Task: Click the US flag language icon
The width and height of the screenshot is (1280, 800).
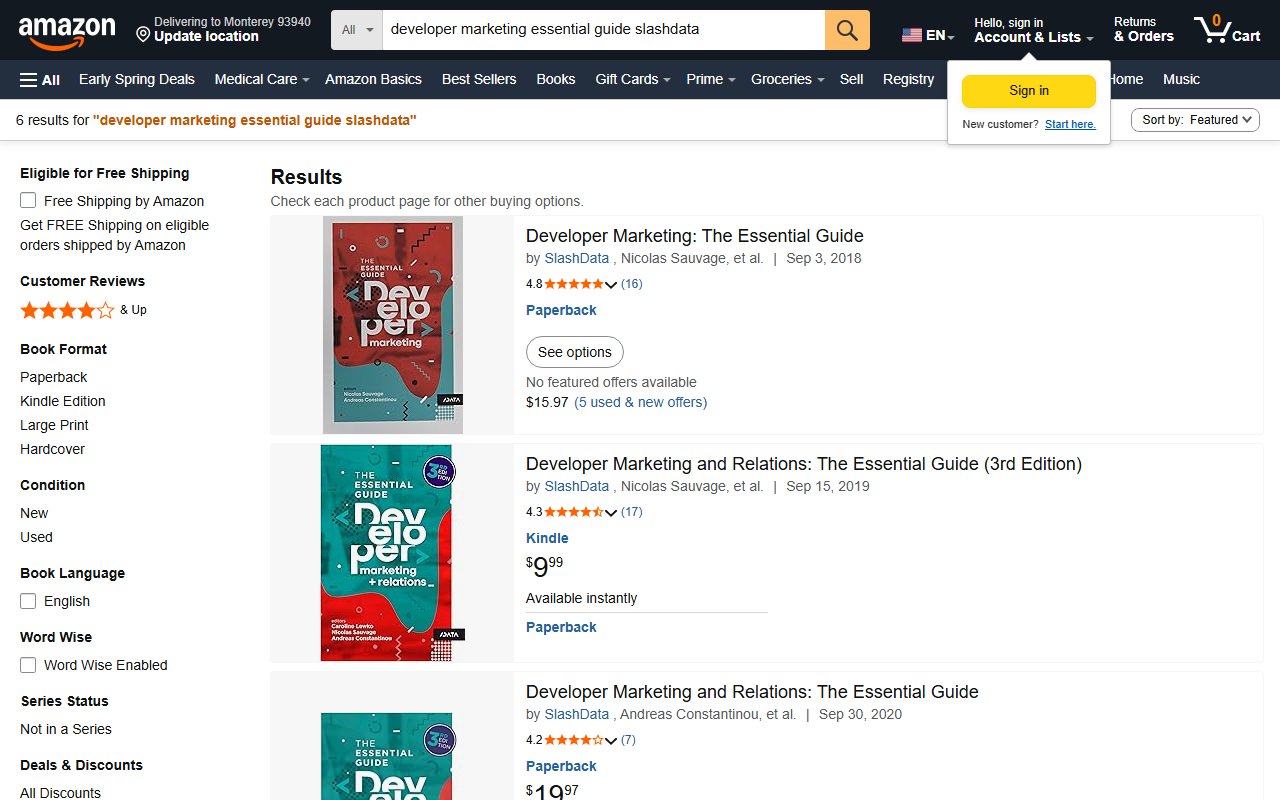Action: (911, 33)
